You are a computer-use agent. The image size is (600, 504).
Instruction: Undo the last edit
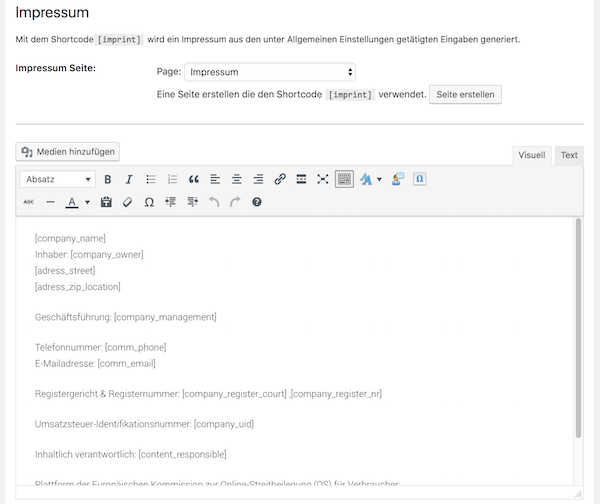point(214,202)
